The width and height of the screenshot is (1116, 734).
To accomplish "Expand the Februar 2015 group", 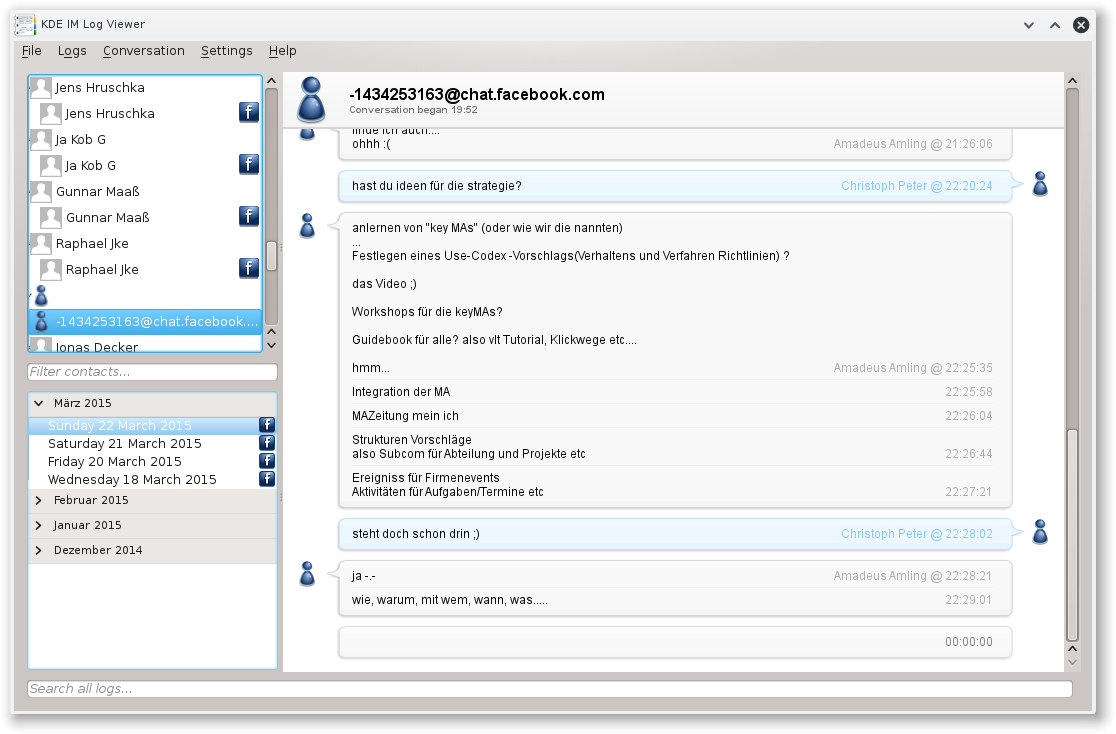I will click(x=38, y=500).
